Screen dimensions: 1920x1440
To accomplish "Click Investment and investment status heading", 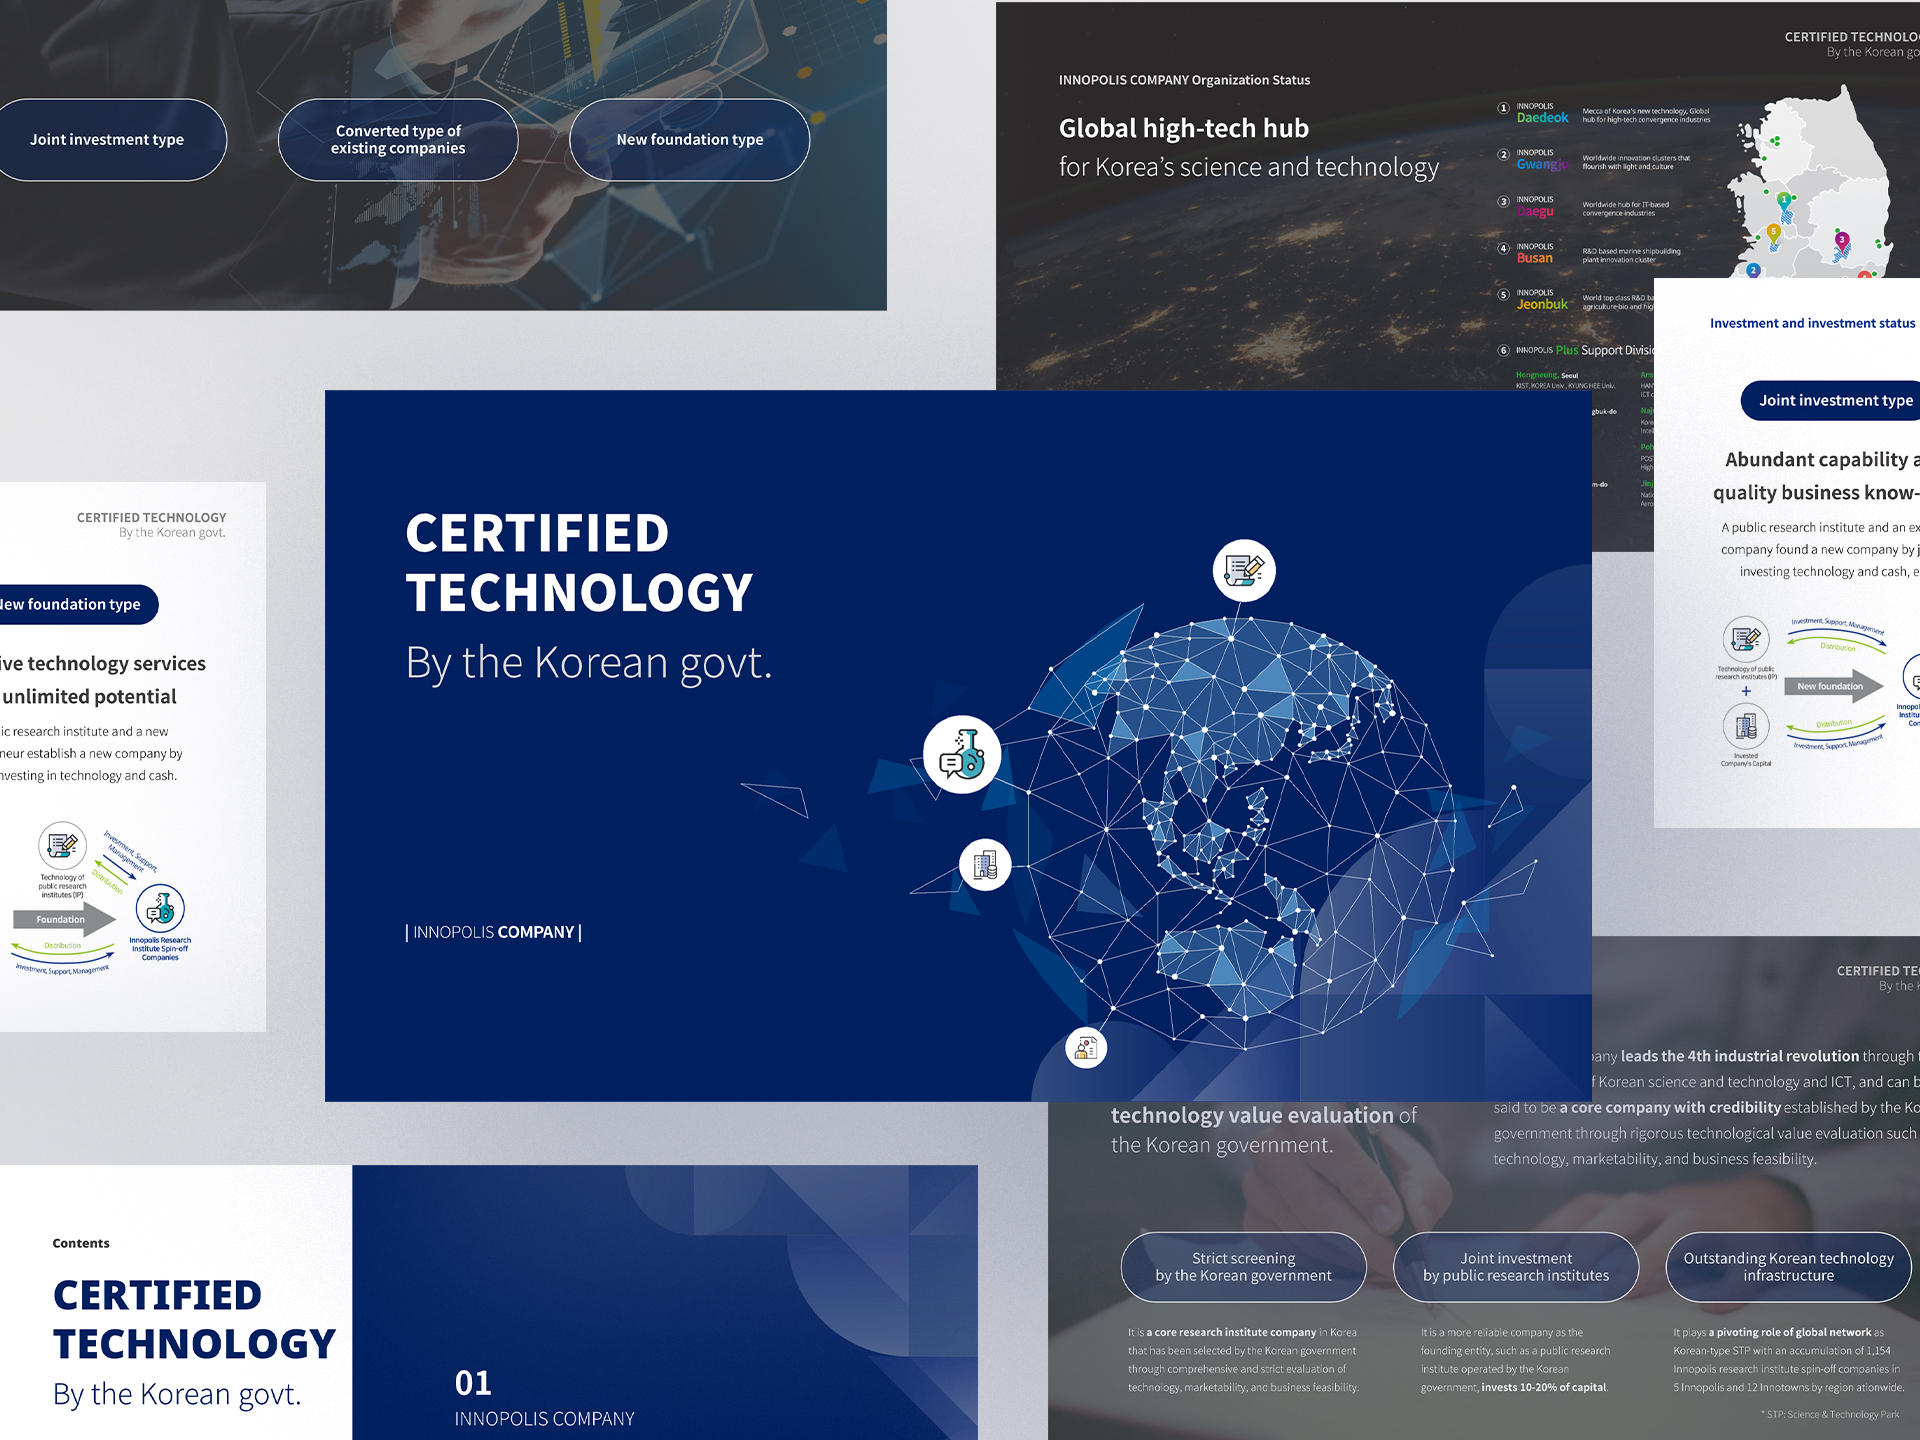I will click(1812, 323).
